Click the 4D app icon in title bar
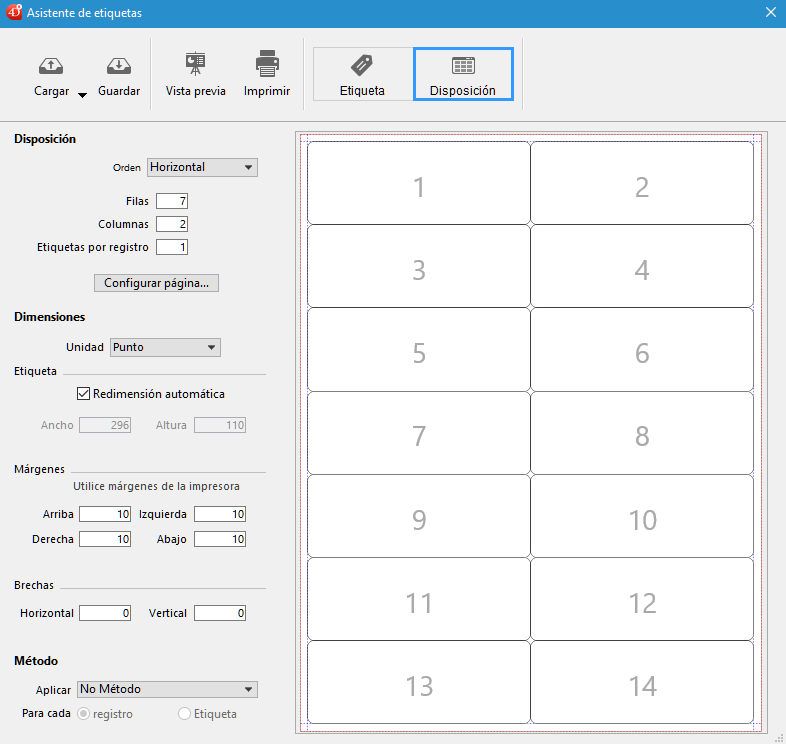 [13, 13]
